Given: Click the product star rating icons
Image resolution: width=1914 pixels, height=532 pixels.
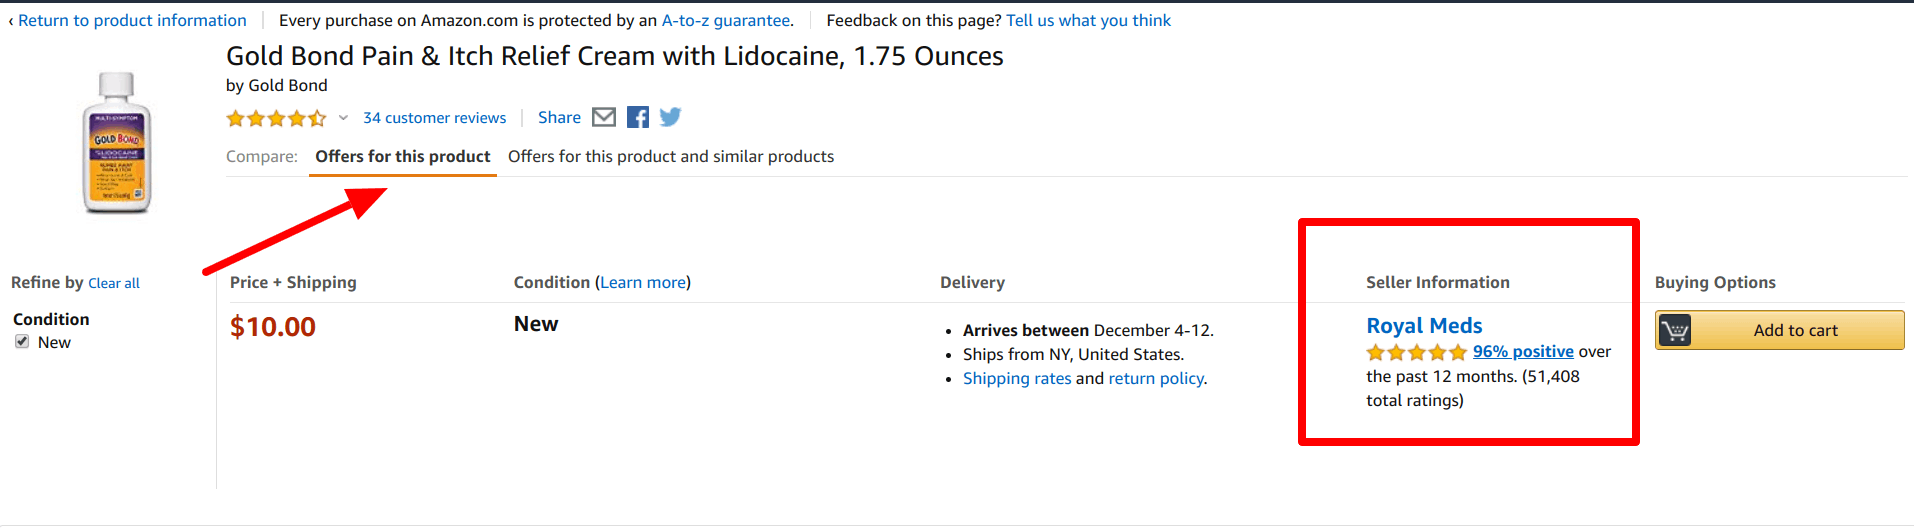Looking at the screenshot, I should coord(276,118).
